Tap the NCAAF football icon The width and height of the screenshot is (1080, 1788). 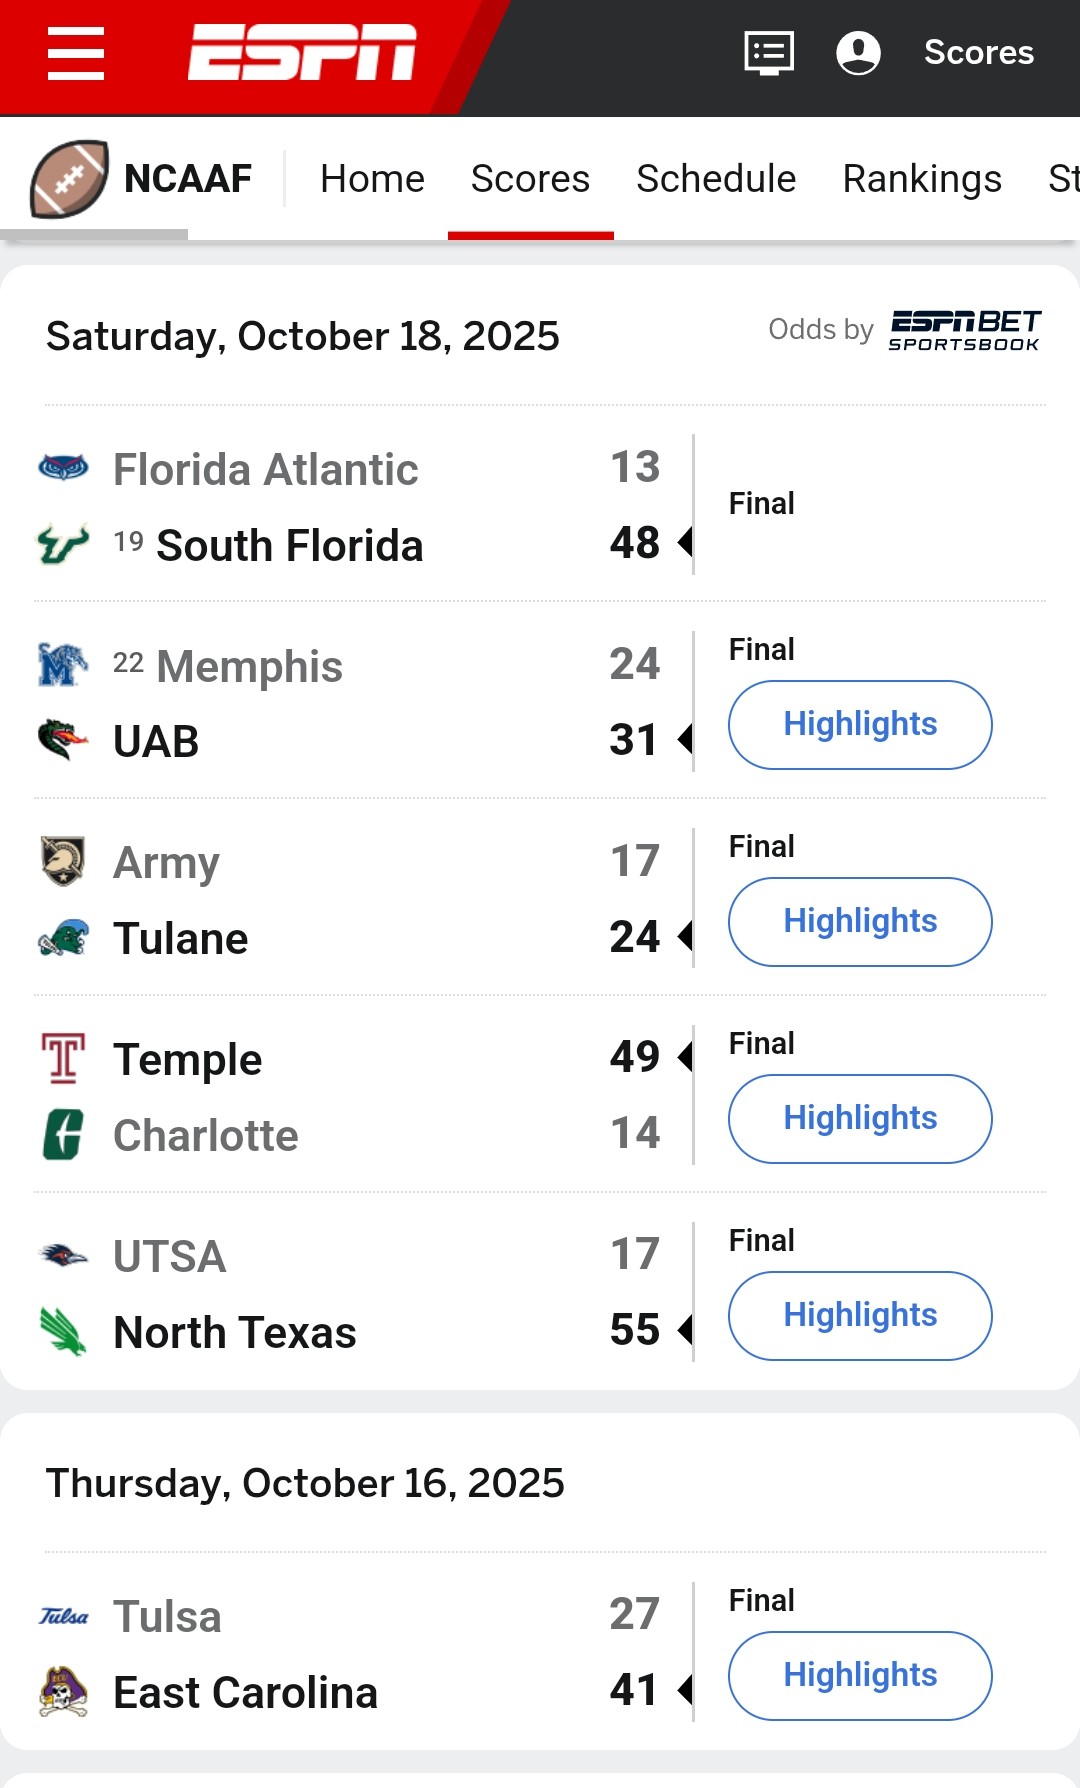click(x=69, y=179)
